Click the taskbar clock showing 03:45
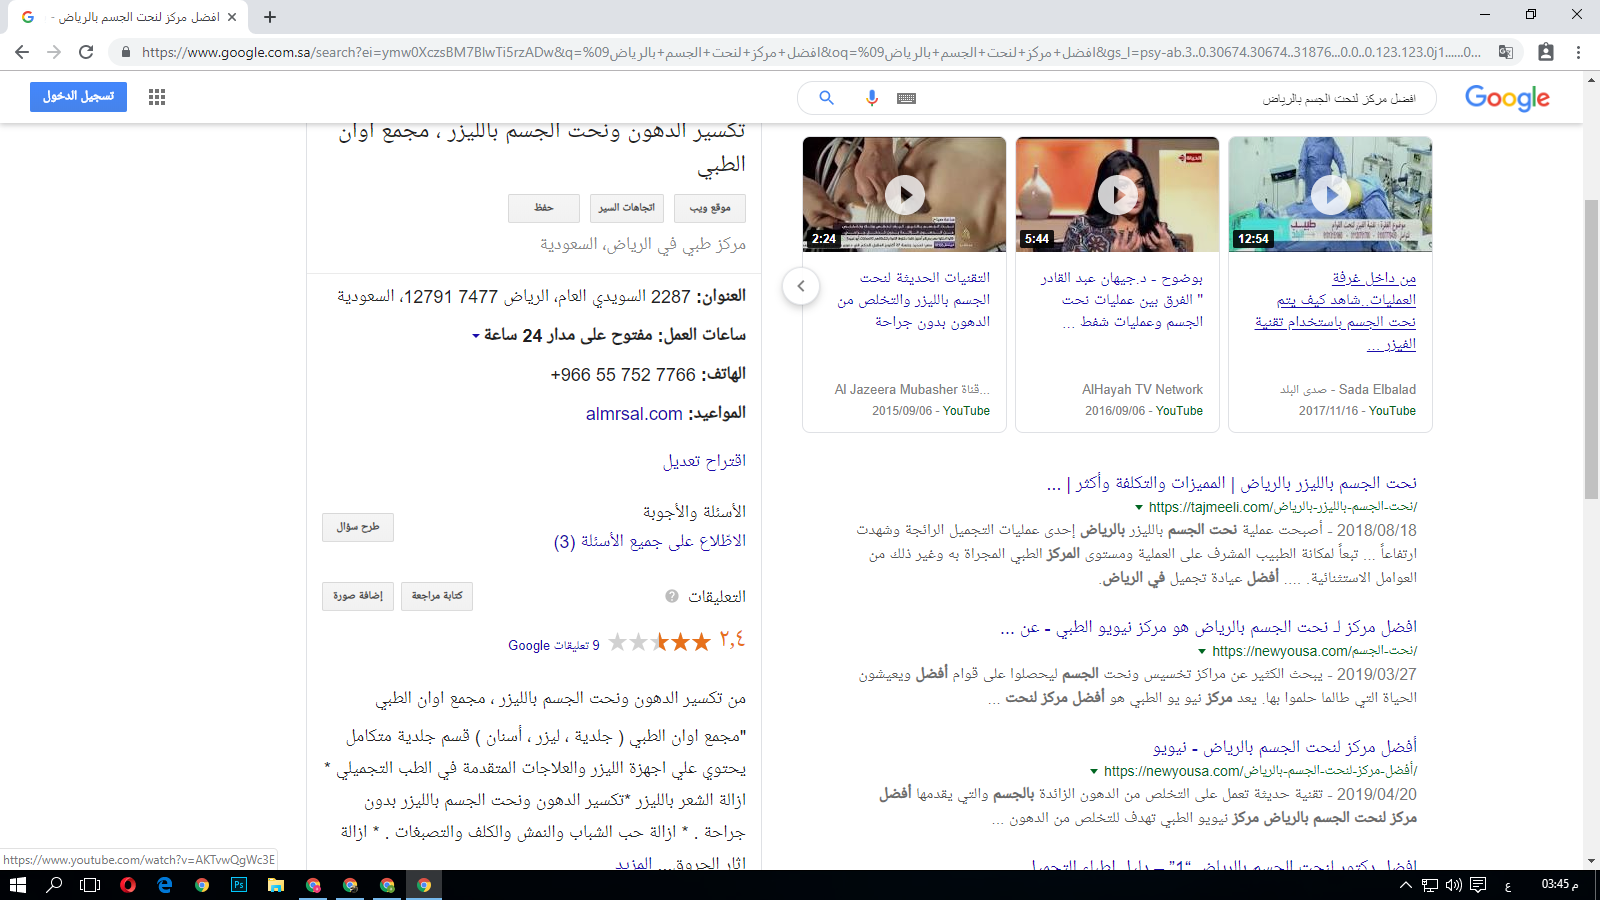 point(1560,885)
